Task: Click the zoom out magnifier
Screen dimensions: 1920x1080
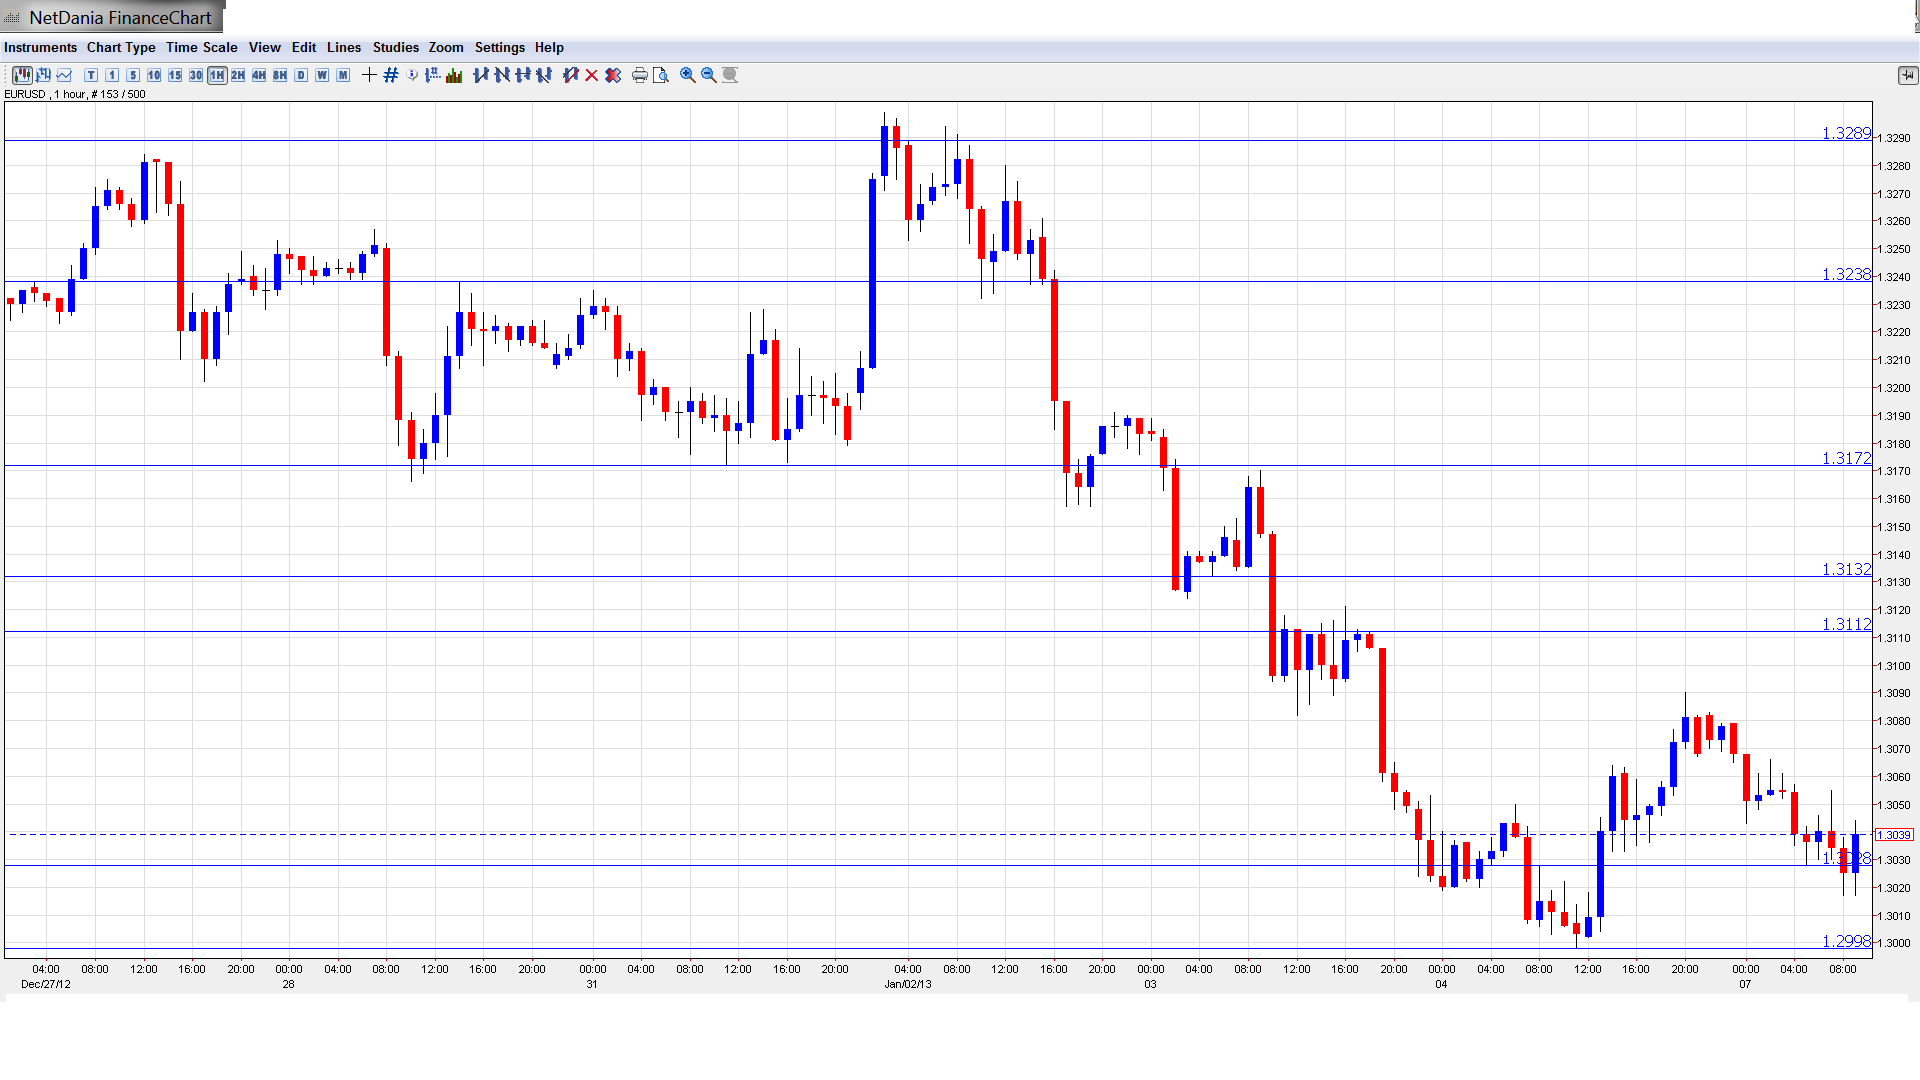Action: 709,75
